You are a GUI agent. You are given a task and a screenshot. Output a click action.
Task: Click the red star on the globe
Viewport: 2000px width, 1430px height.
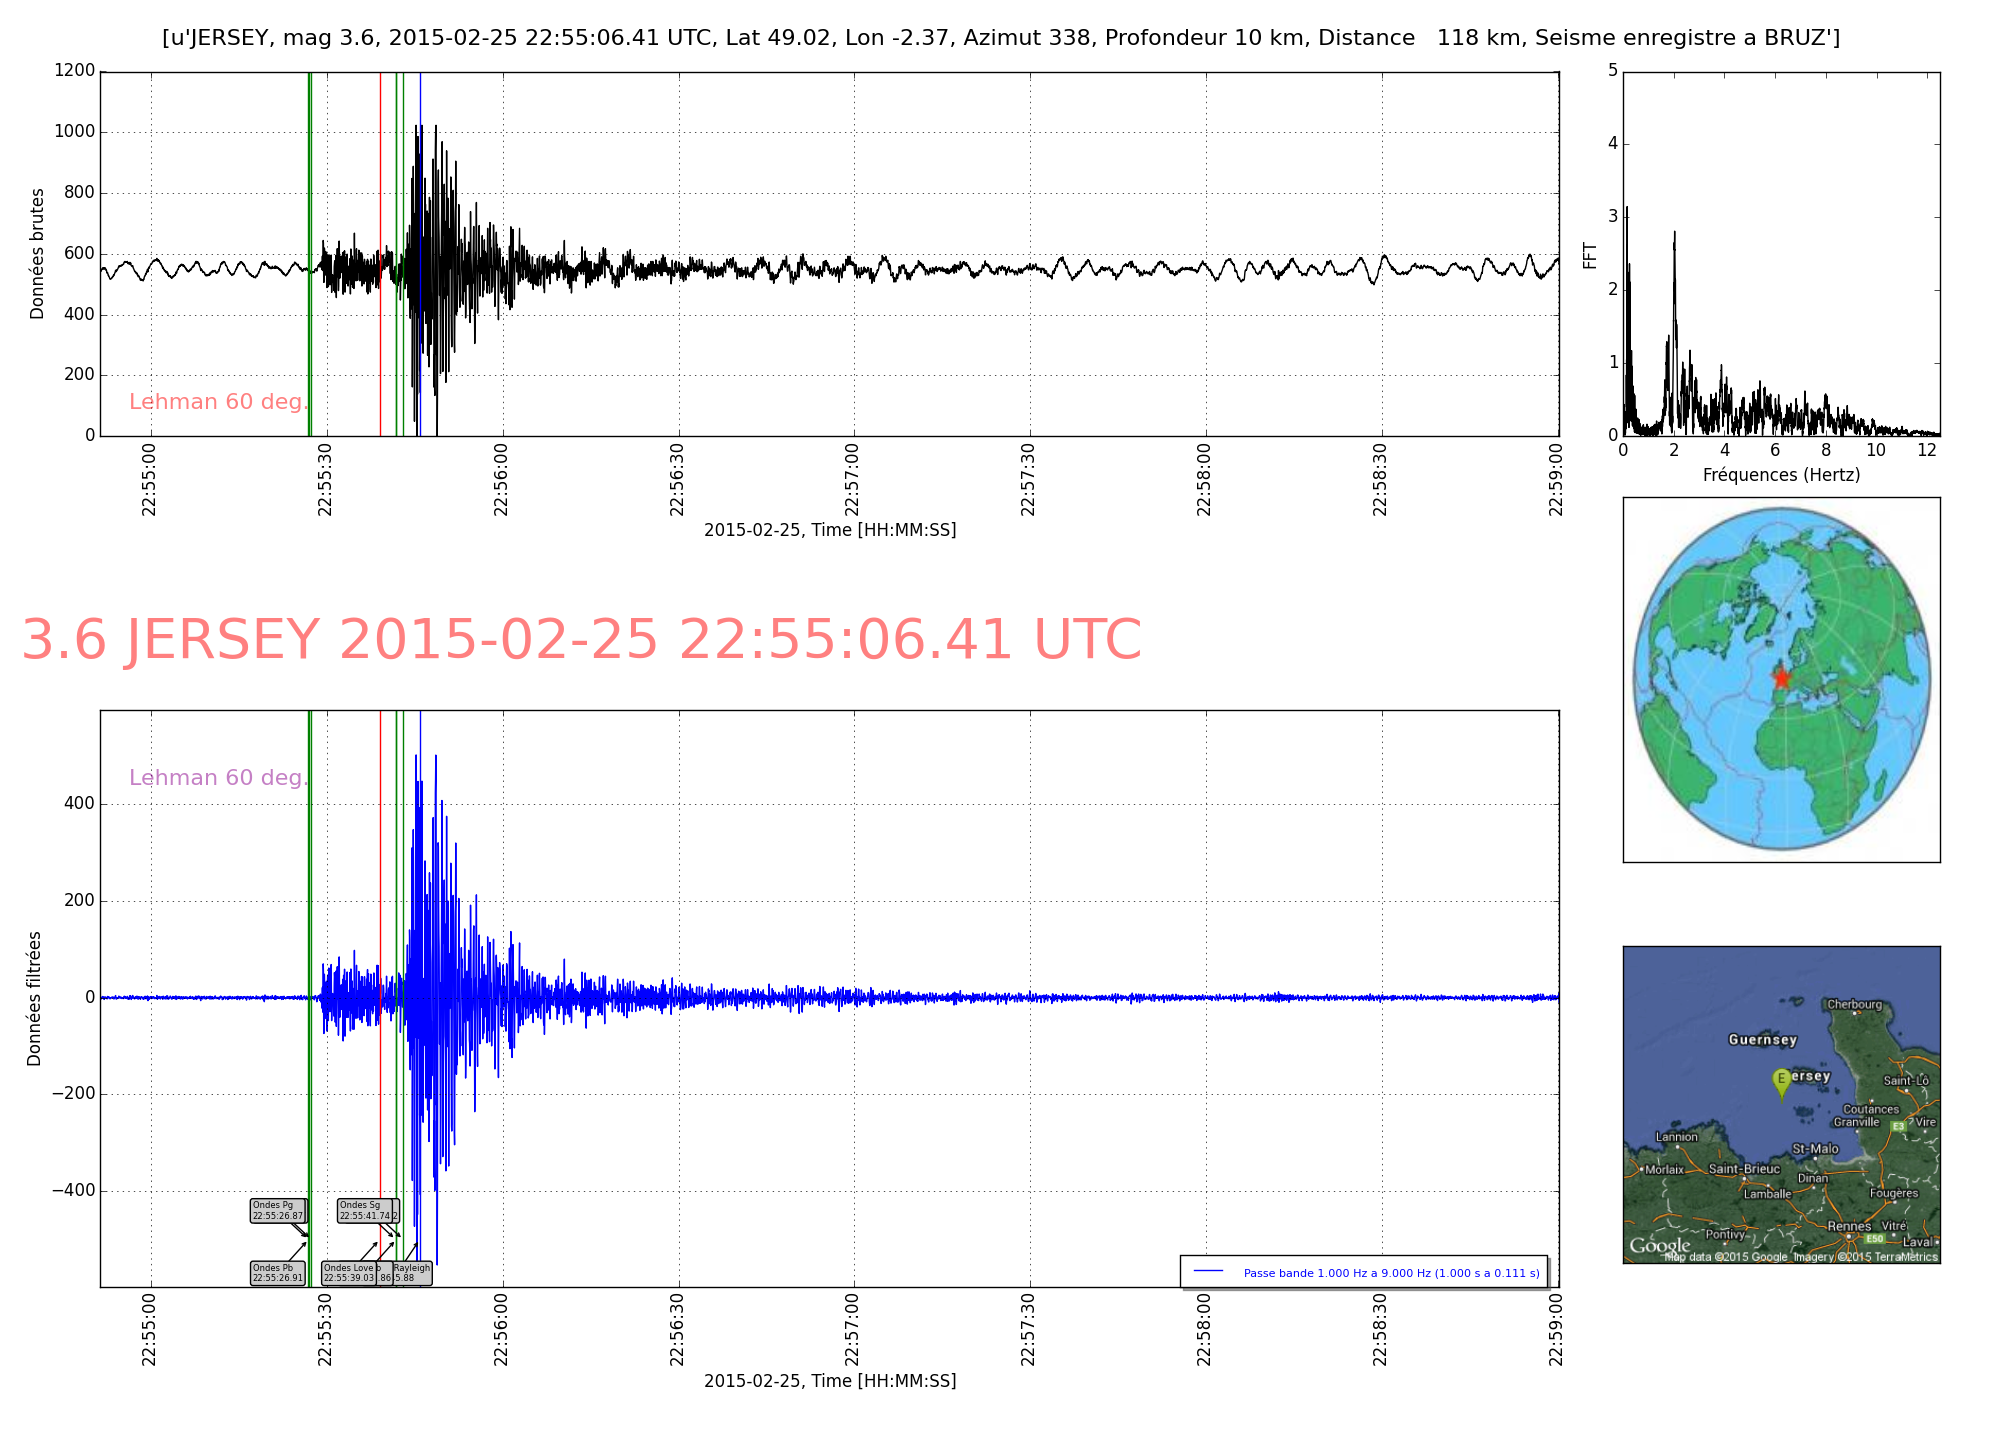coord(1781,677)
